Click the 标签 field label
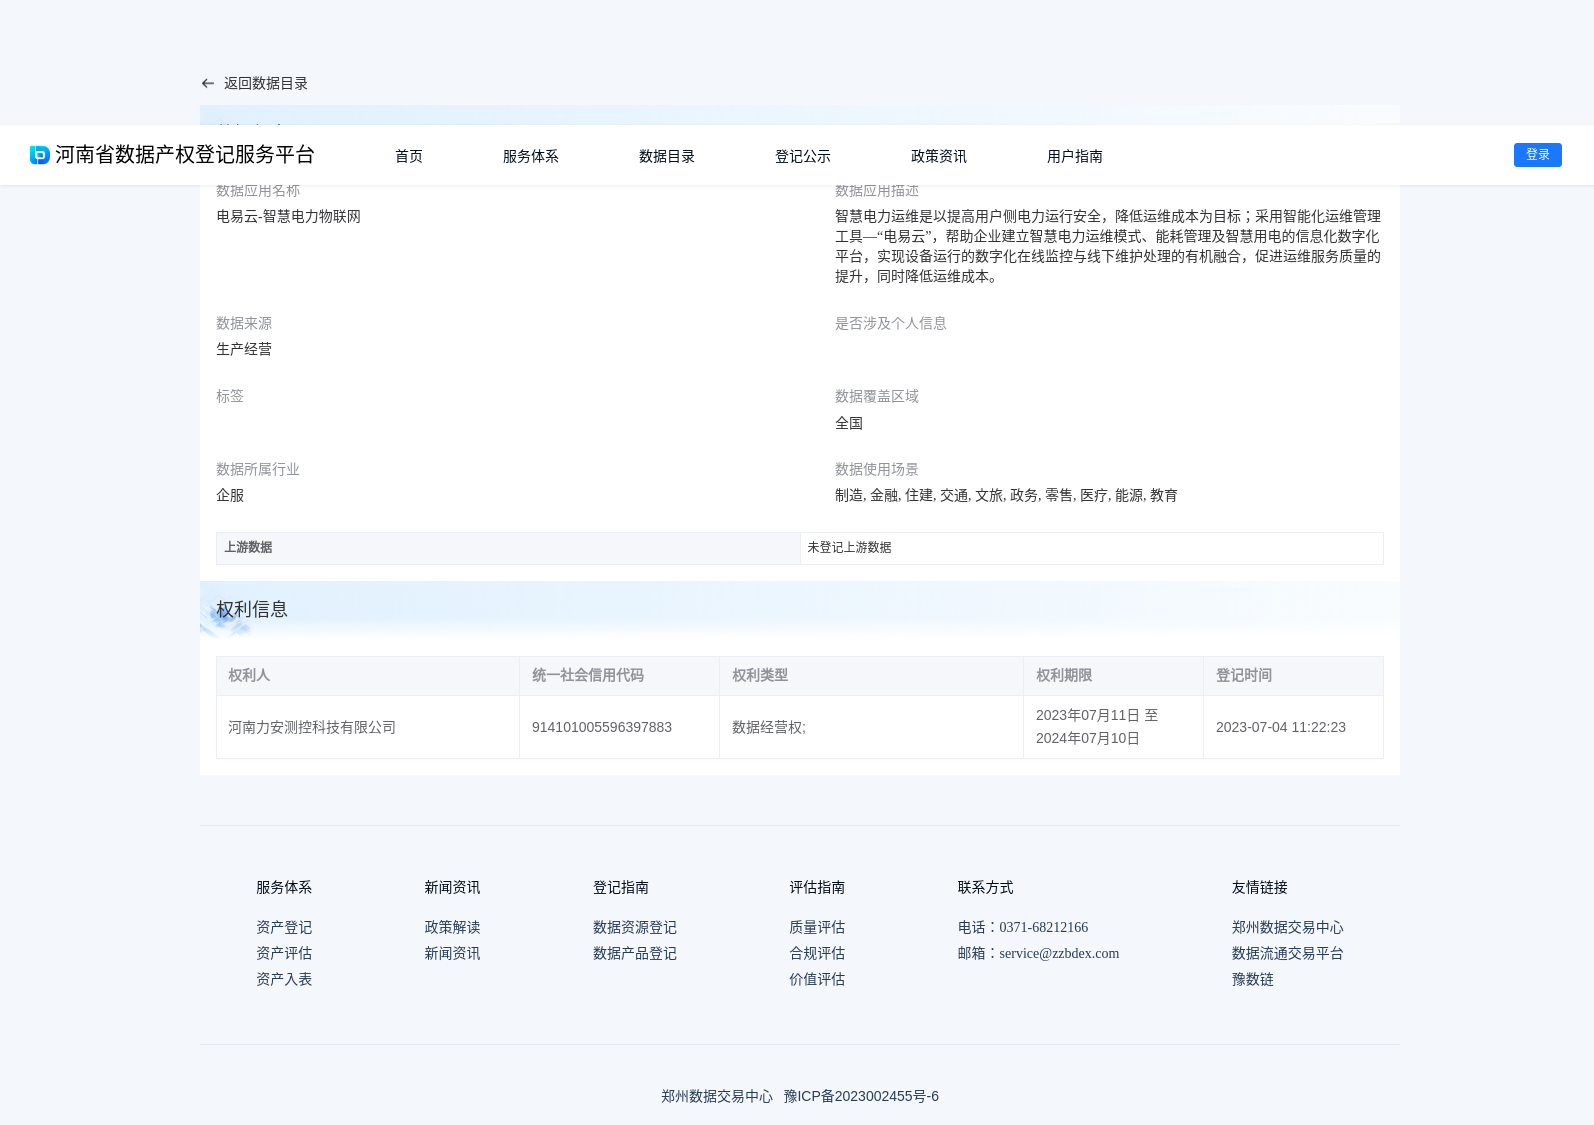This screenshot has height=1125, width=1594. (230, 396)
